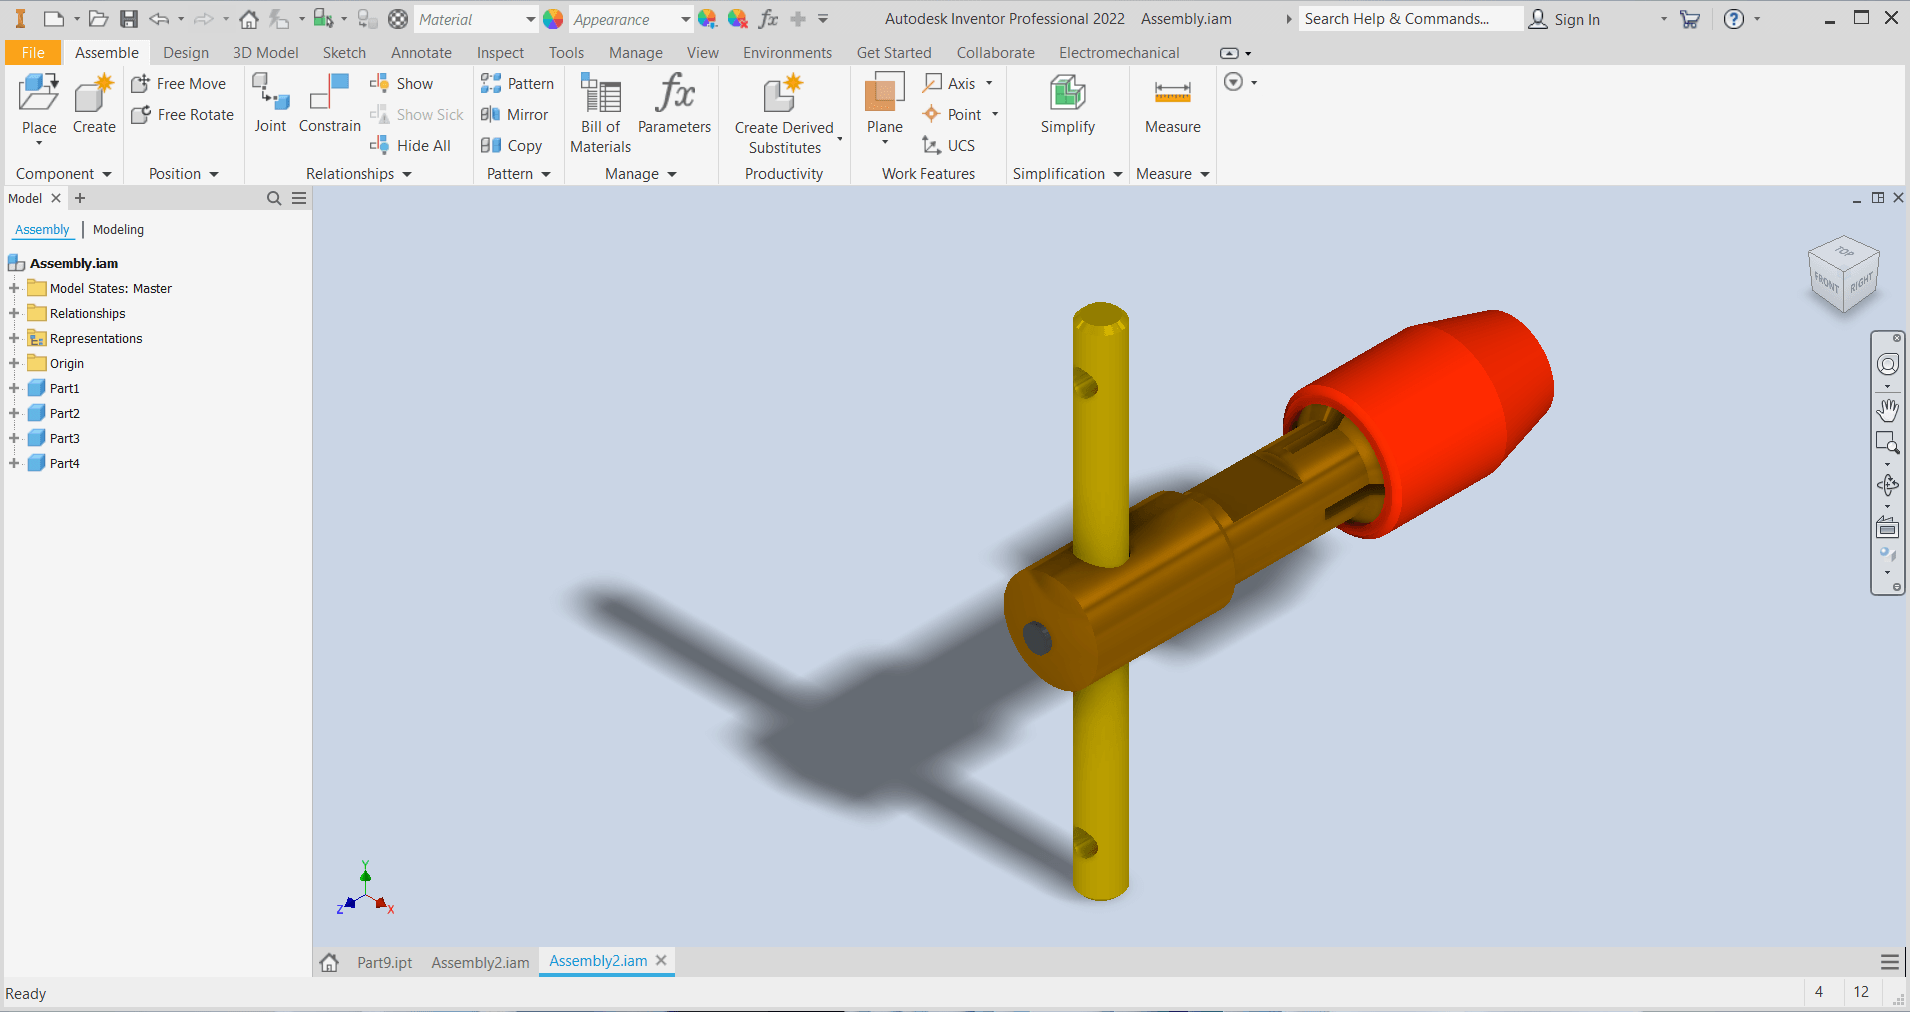Close the Assembly2.iam document tab

tap(661, 961)
